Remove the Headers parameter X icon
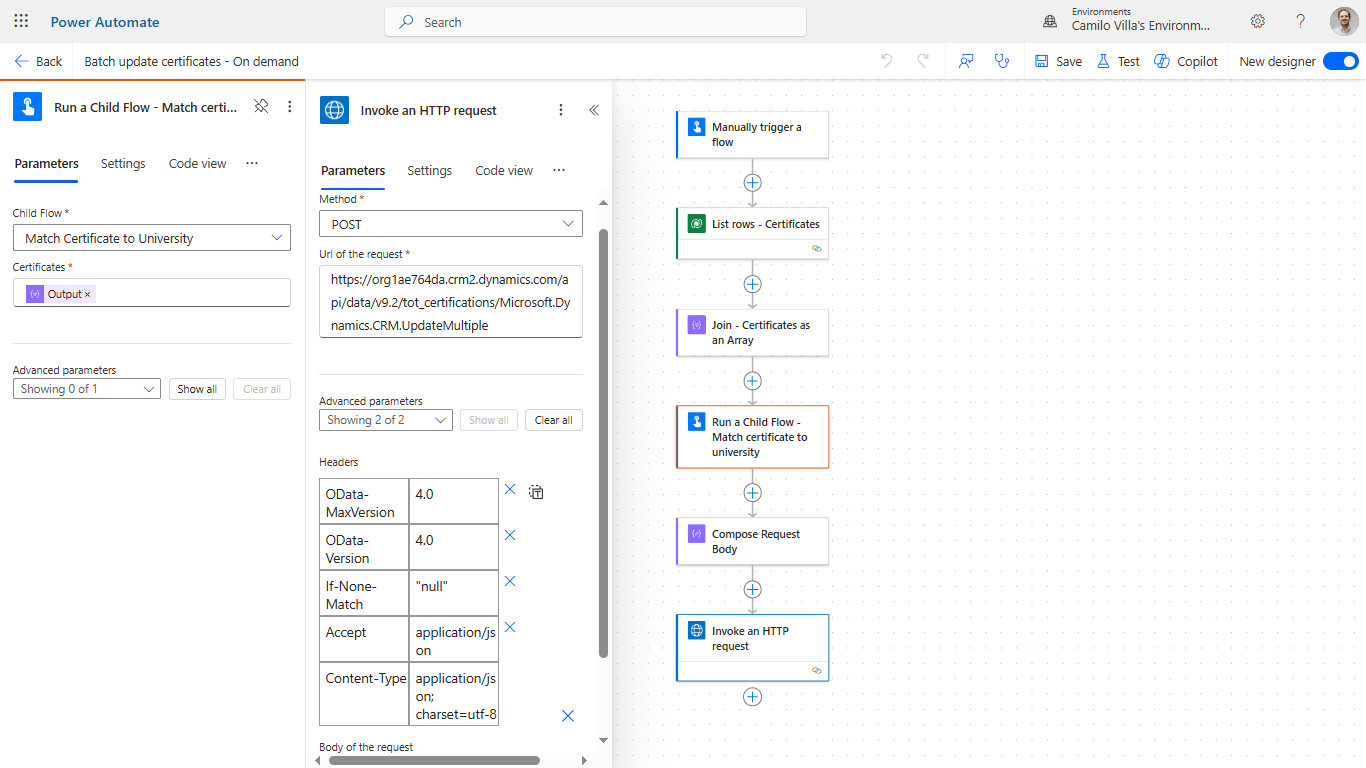The width and height of the screenshot is (1366, 768). click(x=568, y=716)
